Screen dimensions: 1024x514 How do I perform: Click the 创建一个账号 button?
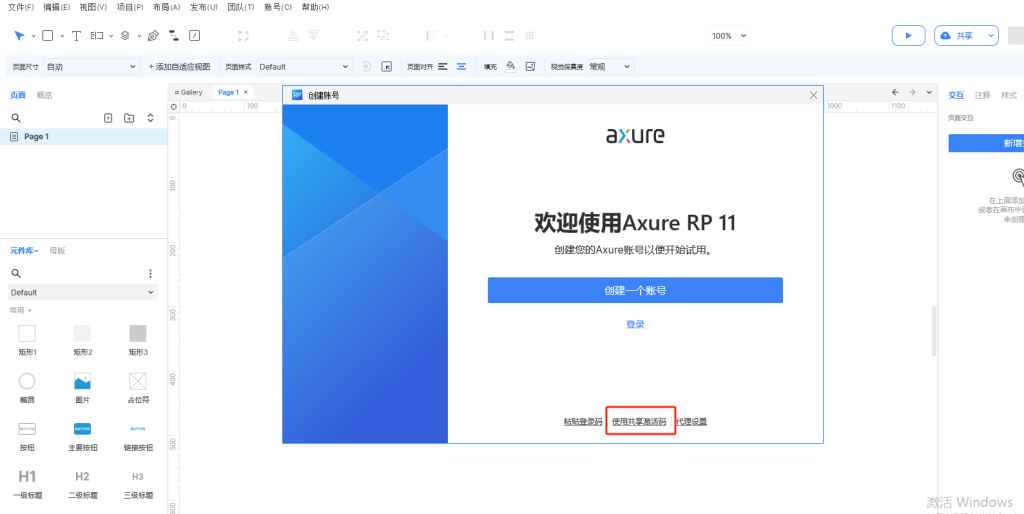point(635,290)
